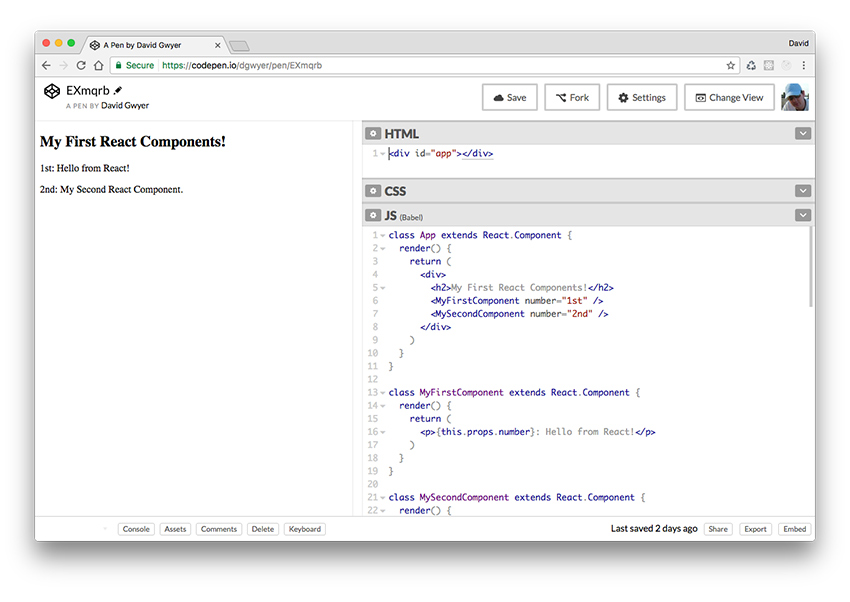Viewport: 850px width, 602px height.
Task: Collapse fold arrow on JS line 13
Action: pyautogui.click(x=383, y=393)
